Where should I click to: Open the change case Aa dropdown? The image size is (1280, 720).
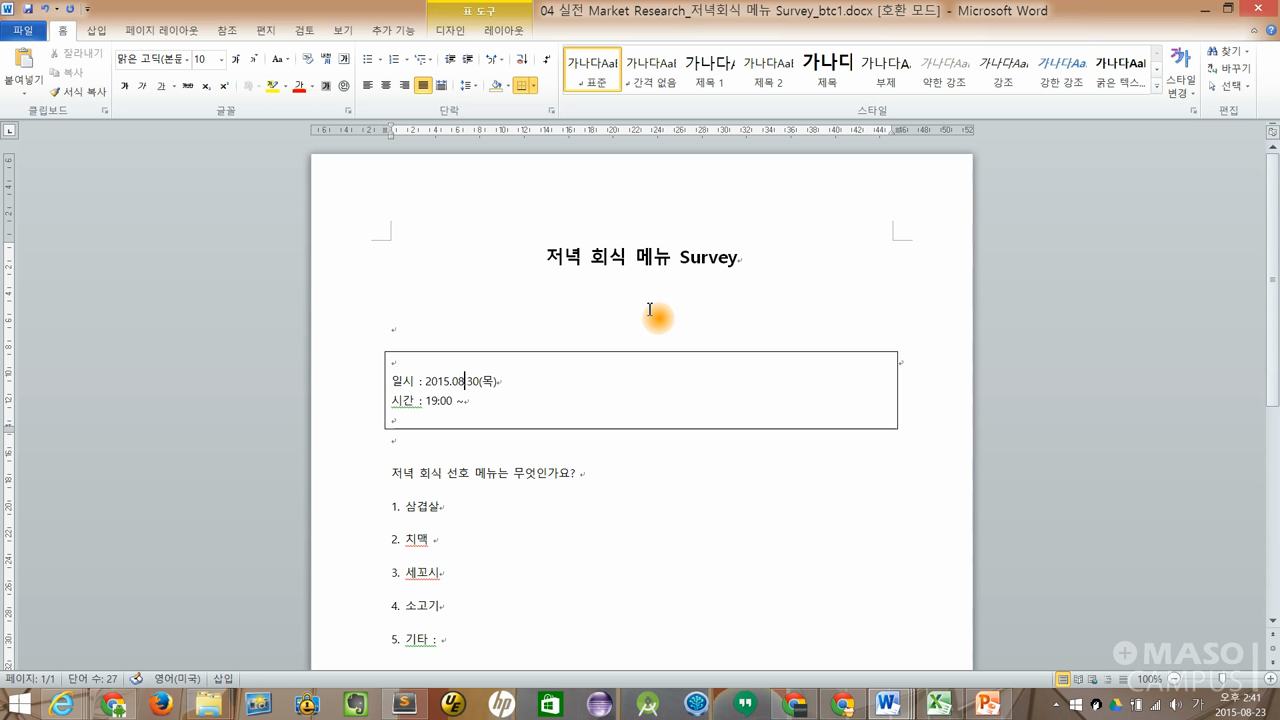(280, 59)
